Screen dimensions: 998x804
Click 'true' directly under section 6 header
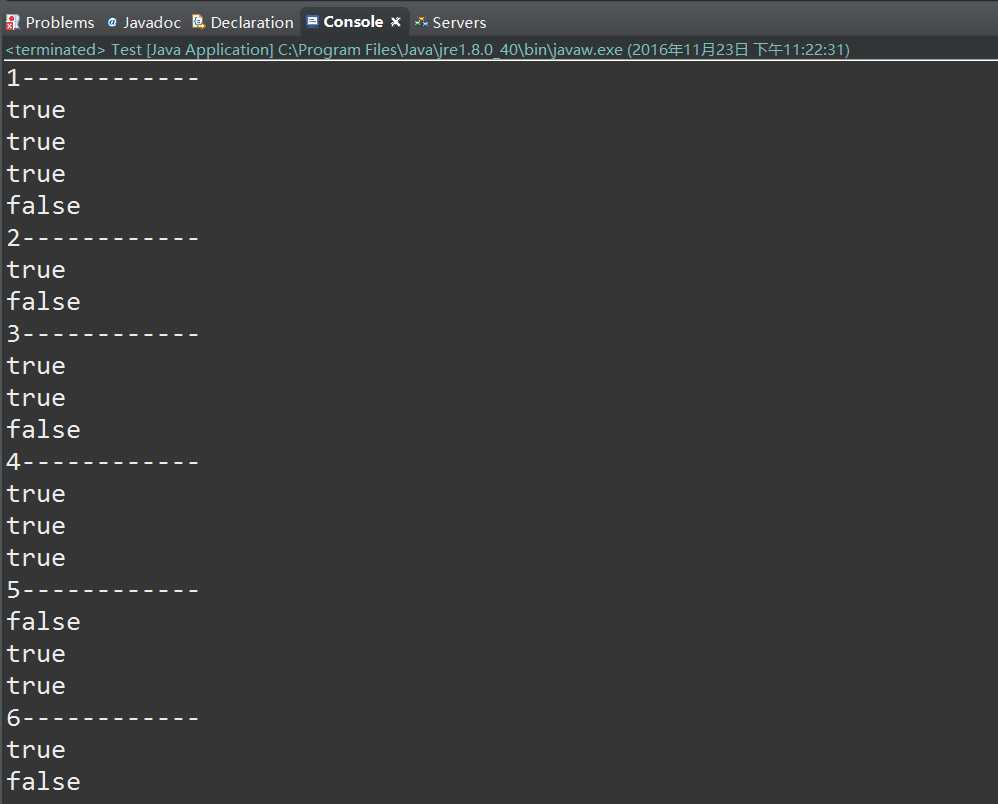point(36,750)
